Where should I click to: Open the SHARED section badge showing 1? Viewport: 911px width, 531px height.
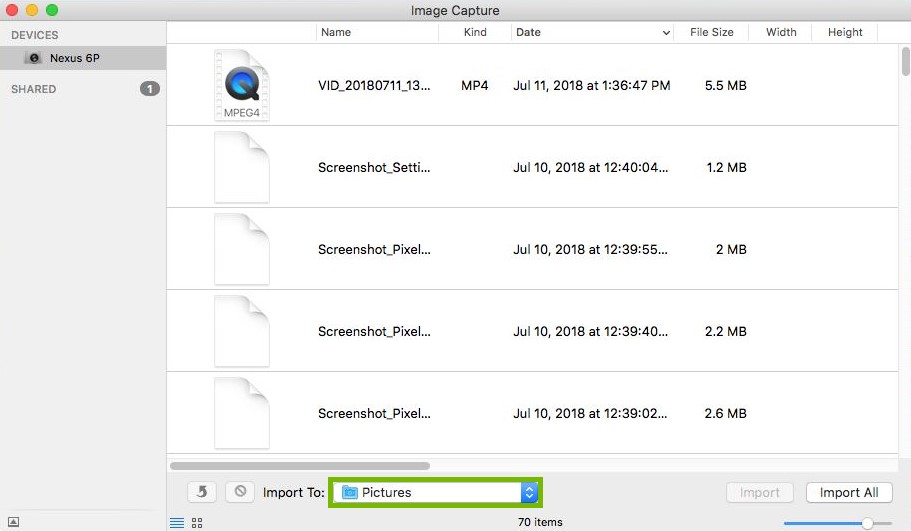click(149, 89)
